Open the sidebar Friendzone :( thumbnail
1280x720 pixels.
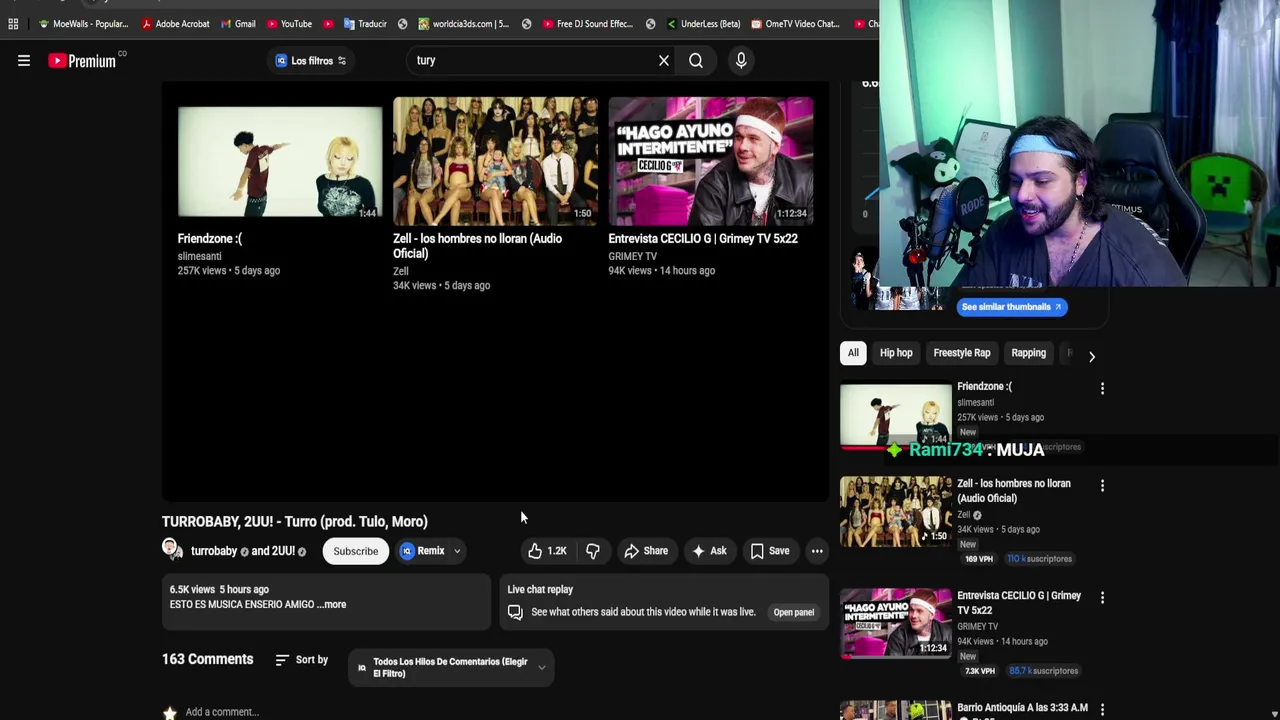click(x=896, y=416)
